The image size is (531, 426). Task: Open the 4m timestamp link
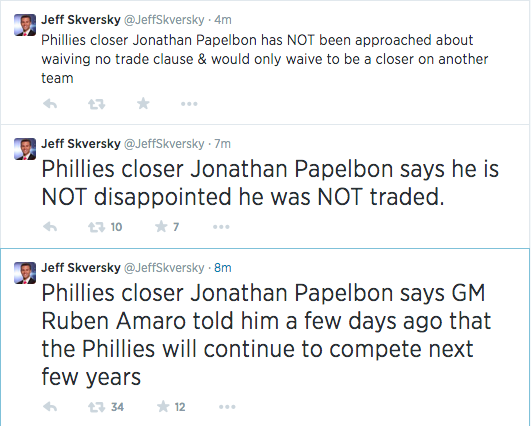(223, 20)
